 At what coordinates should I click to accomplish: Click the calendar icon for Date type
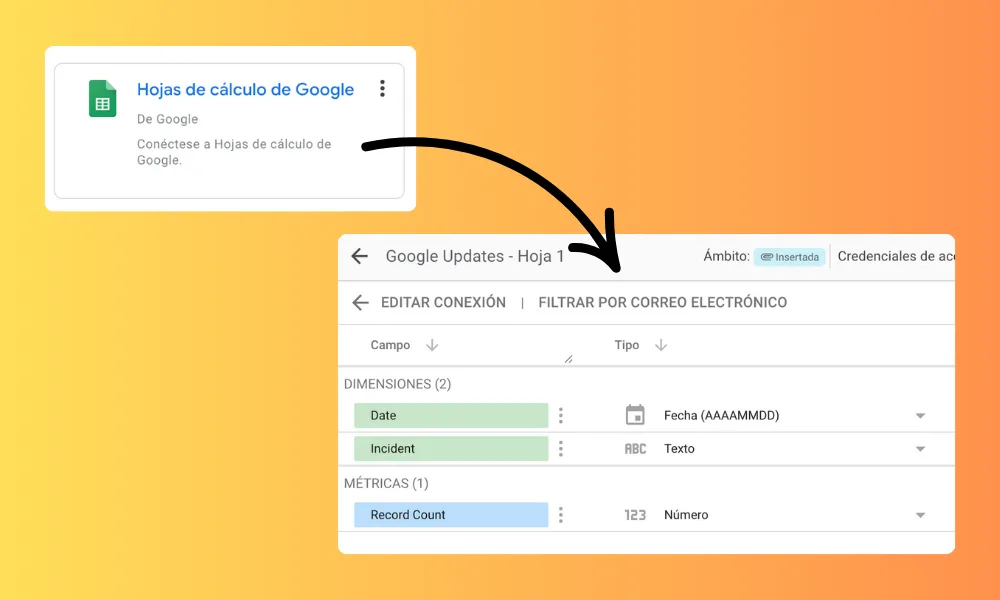[635, 415]
